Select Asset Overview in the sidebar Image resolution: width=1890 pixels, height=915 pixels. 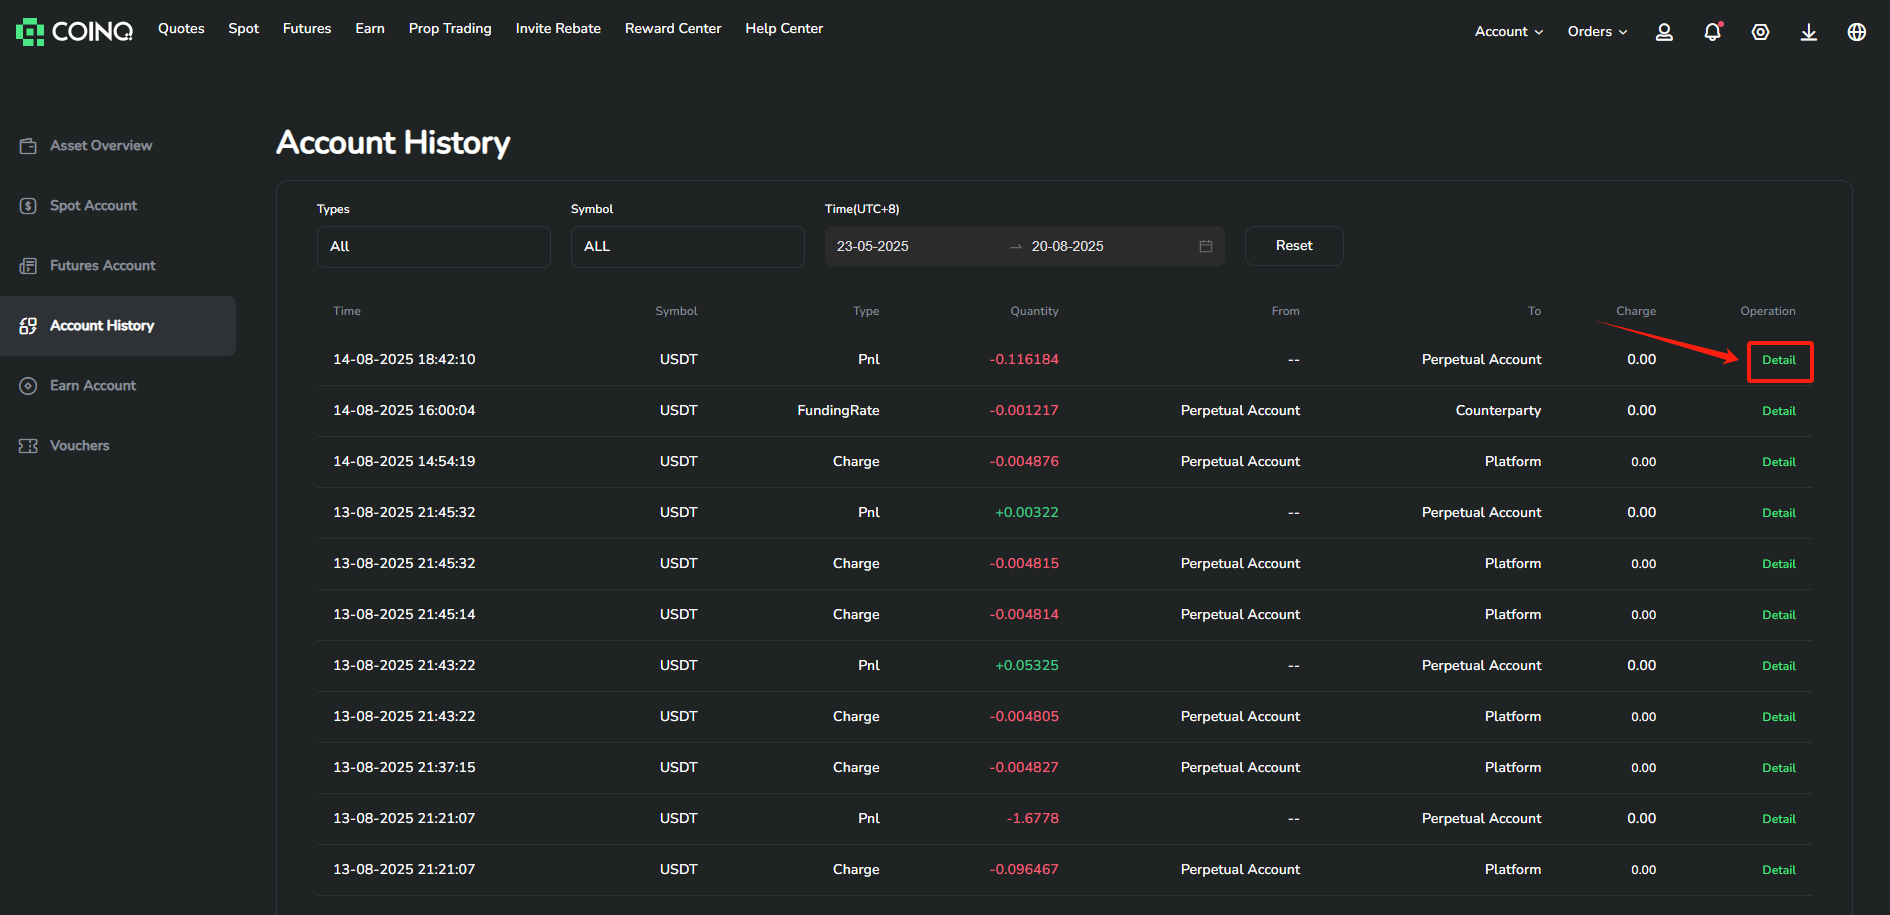[x=100, y=145]
